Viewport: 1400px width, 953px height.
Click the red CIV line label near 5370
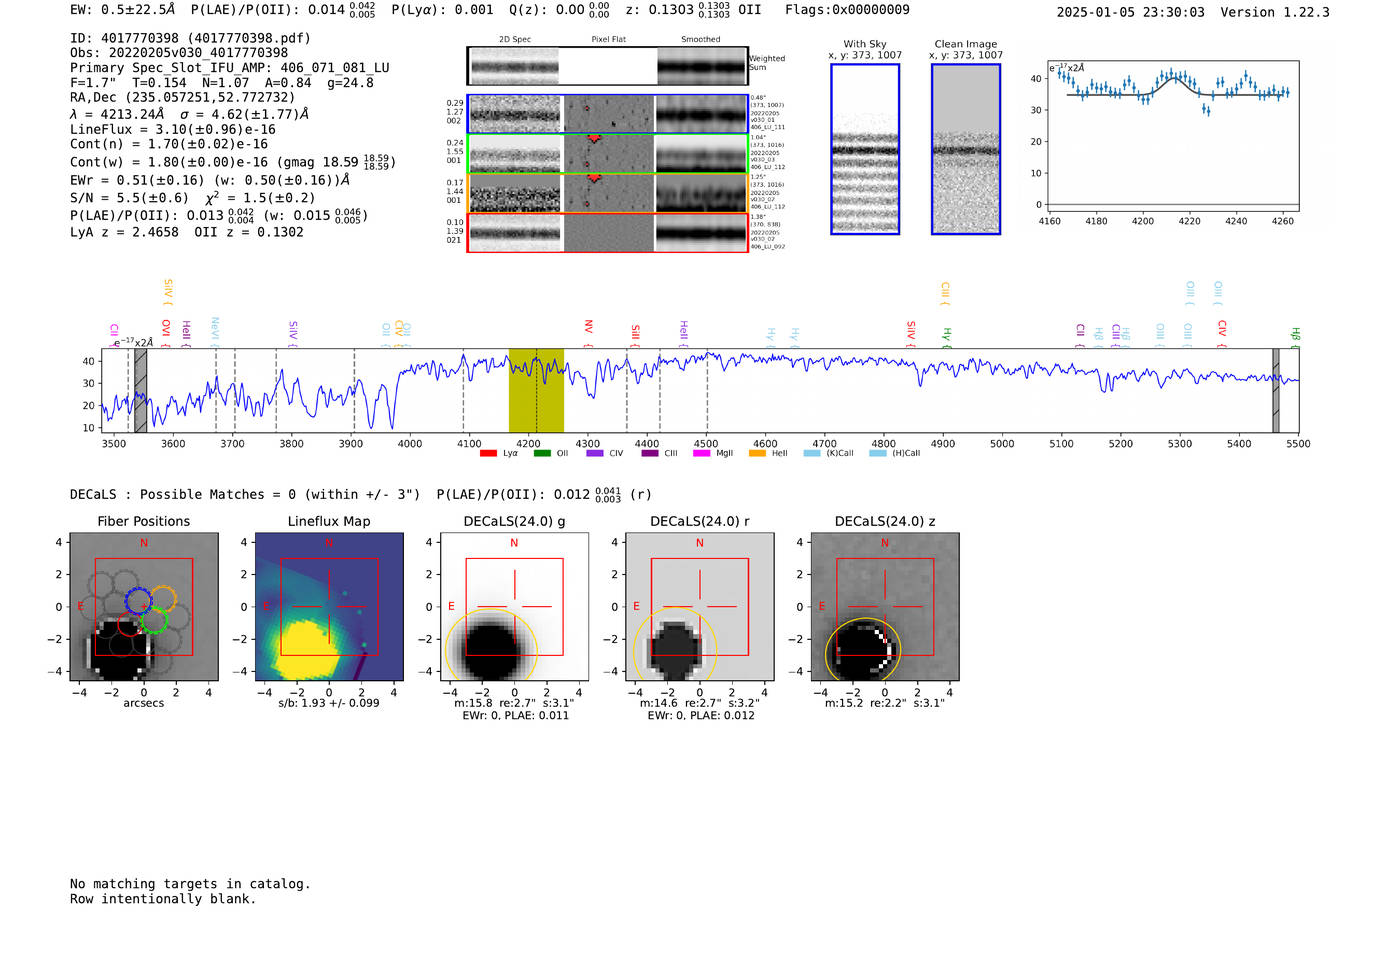tap(1222, 331)
